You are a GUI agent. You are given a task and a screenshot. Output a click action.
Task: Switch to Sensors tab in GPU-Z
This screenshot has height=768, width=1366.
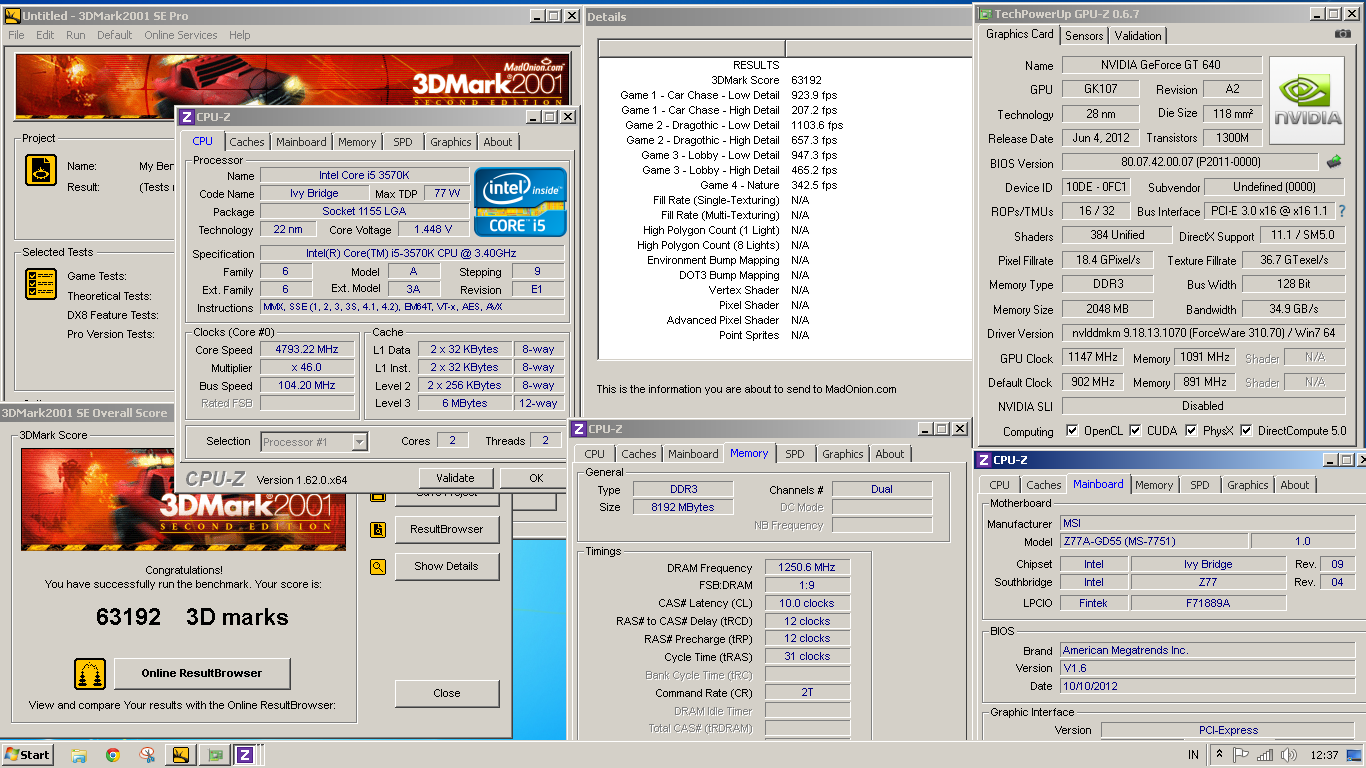(x=1084, y=35)
